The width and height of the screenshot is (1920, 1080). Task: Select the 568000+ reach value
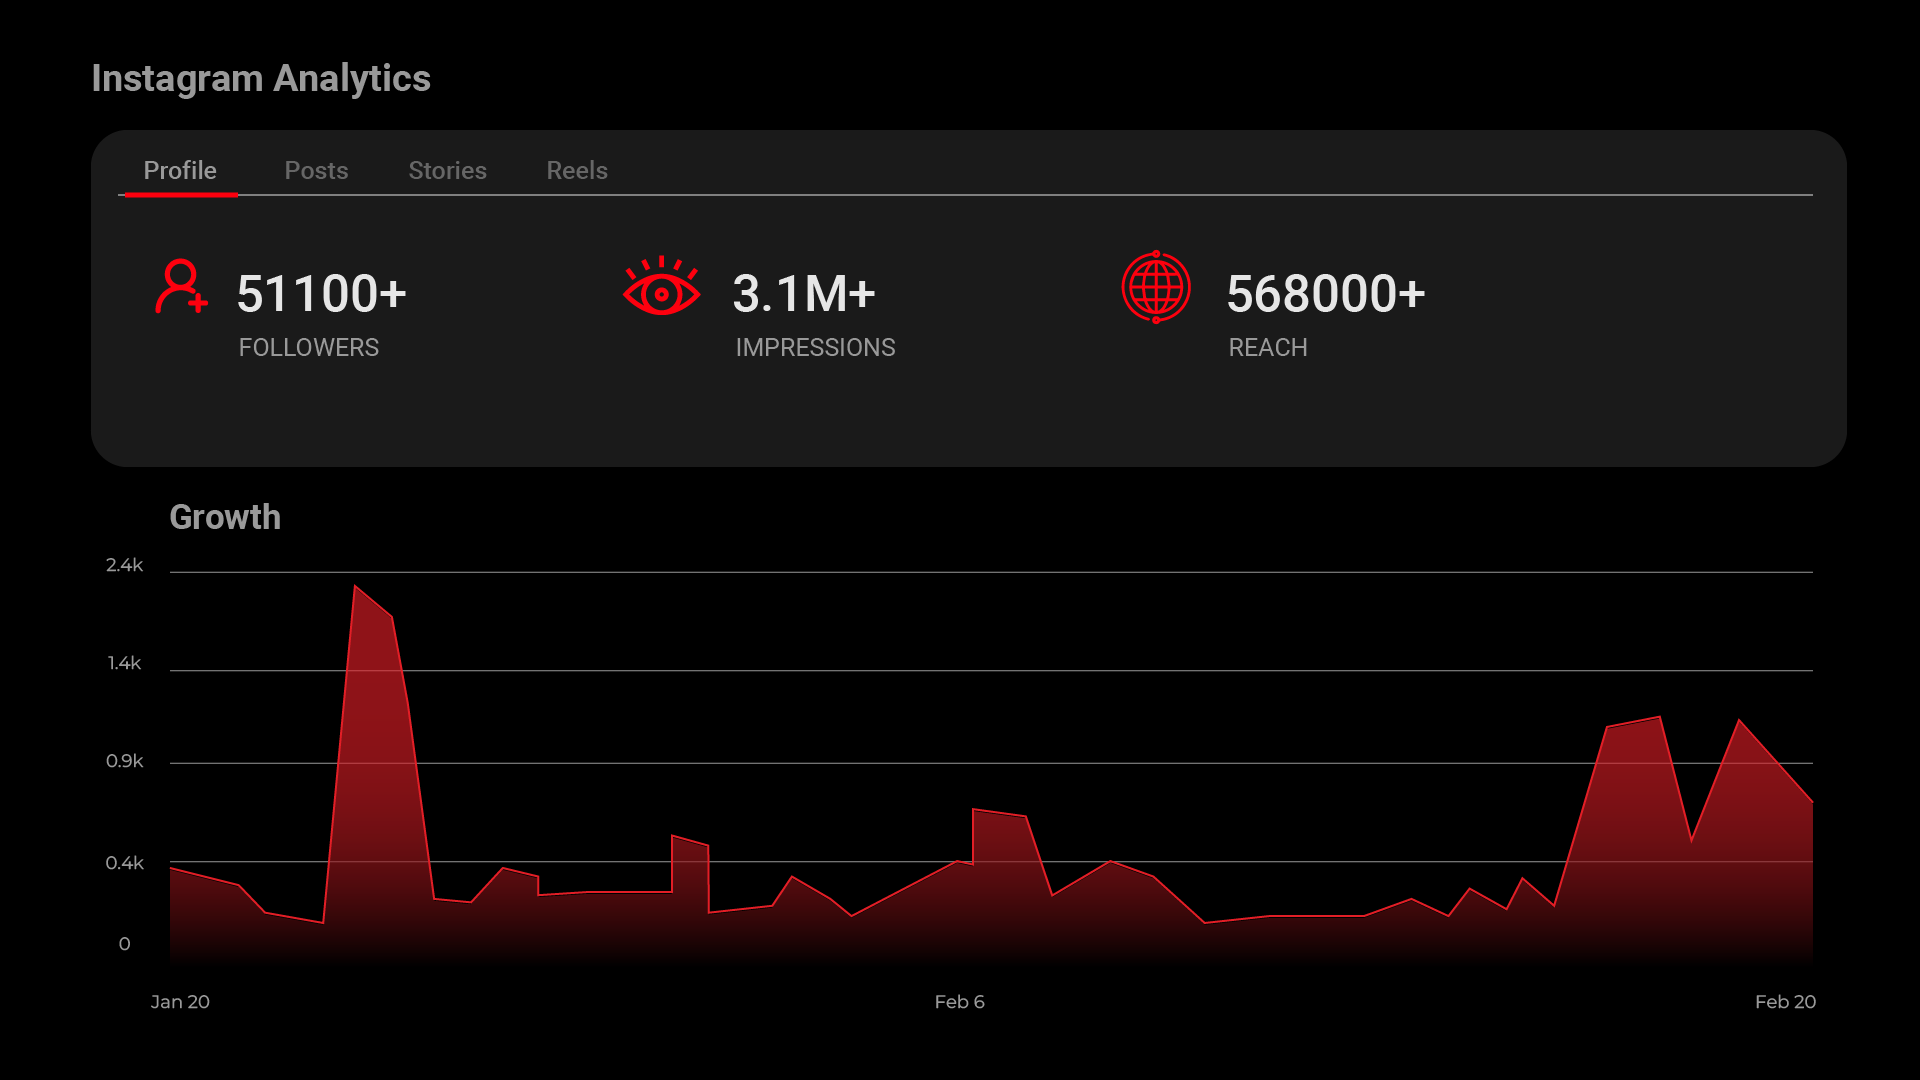tap(1326, 294)
